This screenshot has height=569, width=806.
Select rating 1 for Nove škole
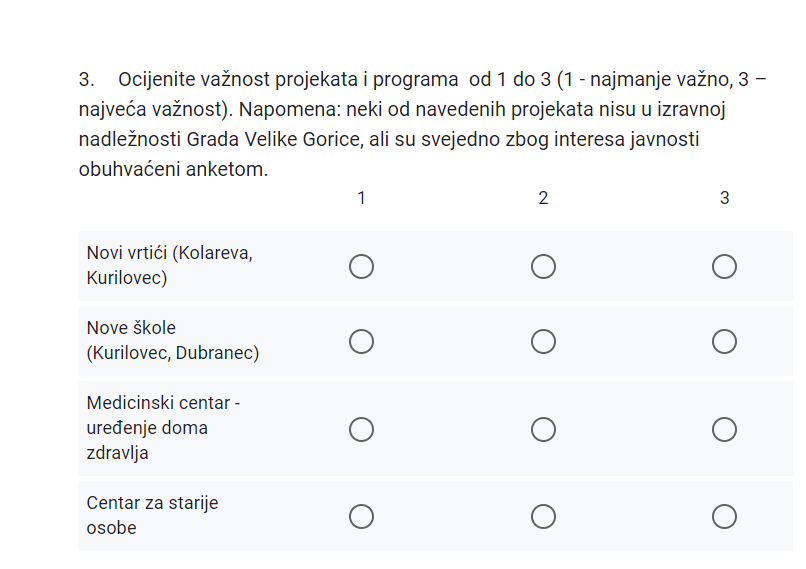361,341
